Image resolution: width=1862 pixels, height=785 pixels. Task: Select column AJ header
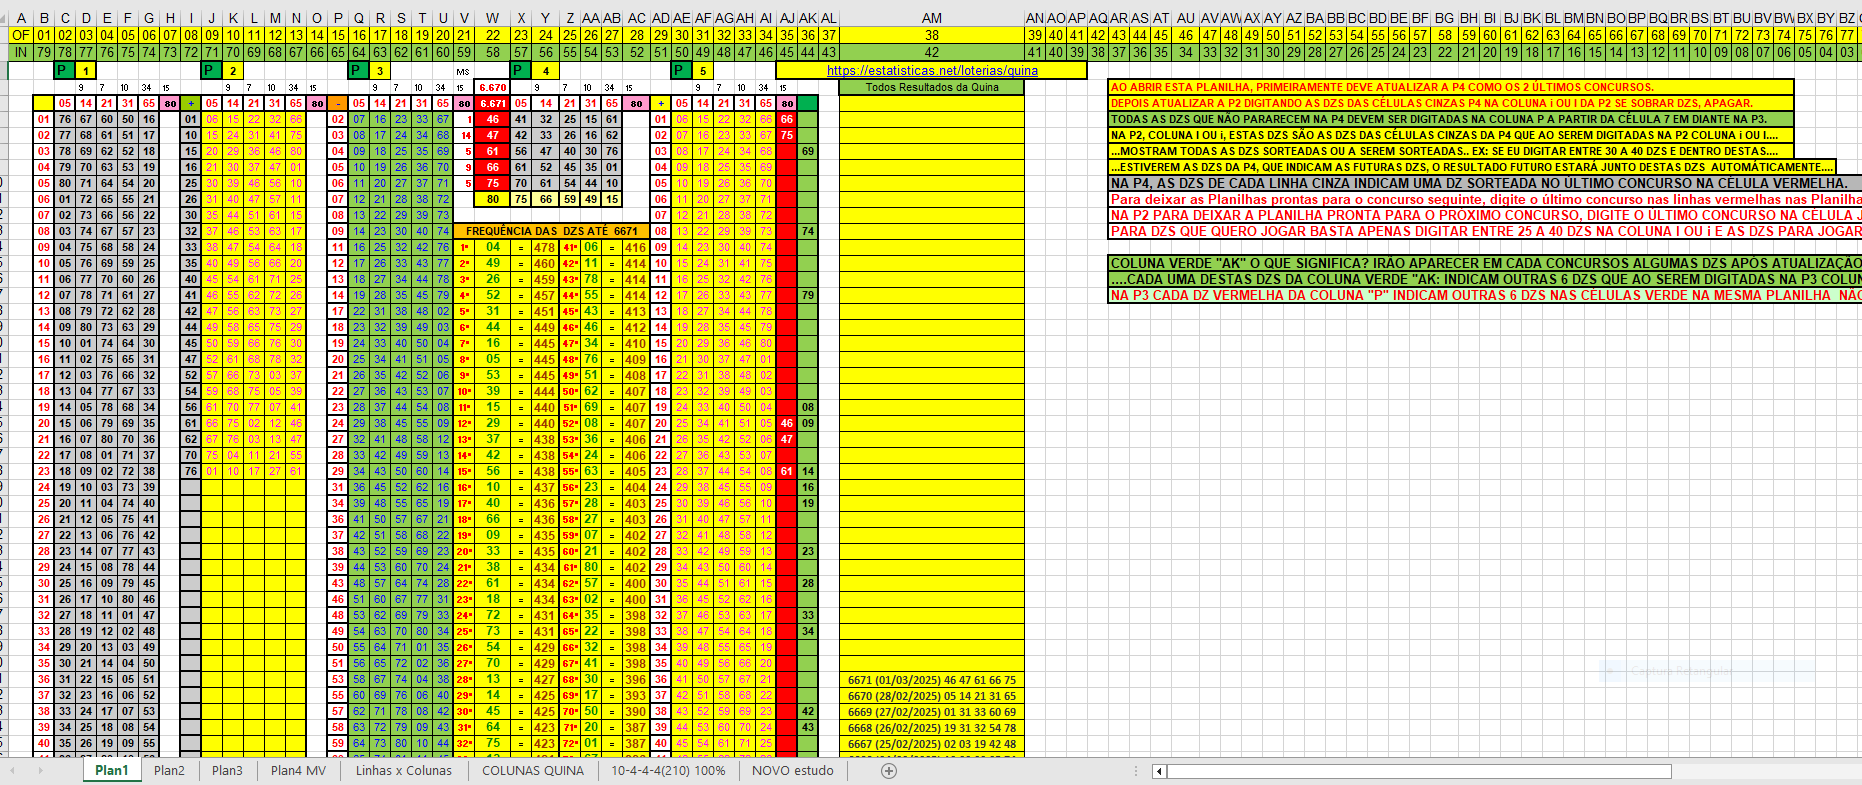click(787, 18)
